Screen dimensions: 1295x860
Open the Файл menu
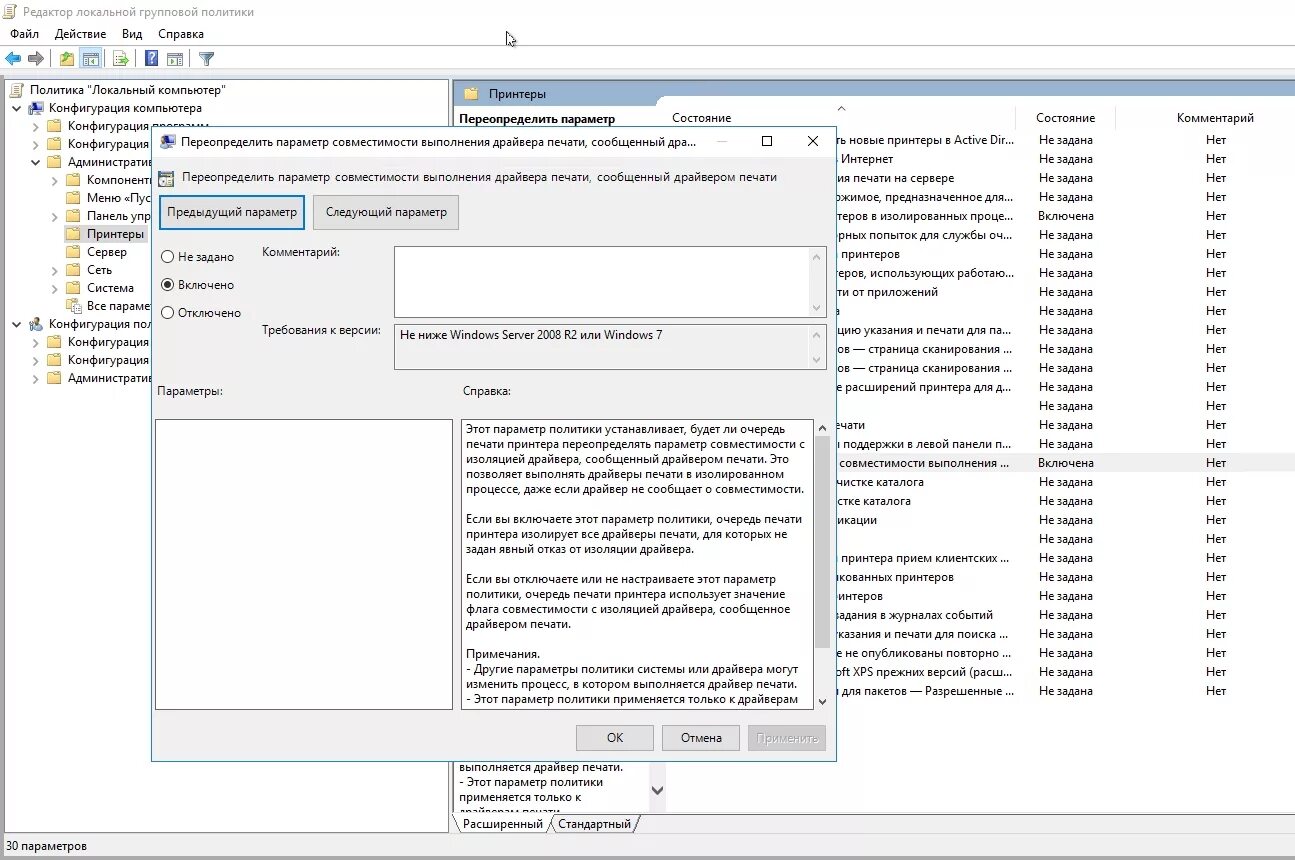pyautogui.click(x=25, y=34)
